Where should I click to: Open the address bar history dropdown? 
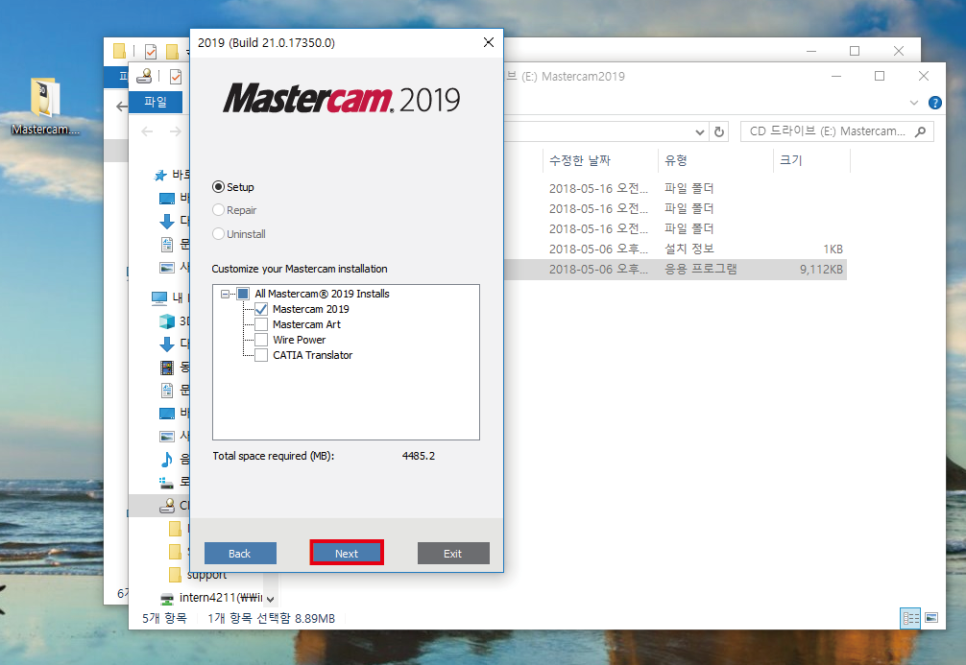699,132
